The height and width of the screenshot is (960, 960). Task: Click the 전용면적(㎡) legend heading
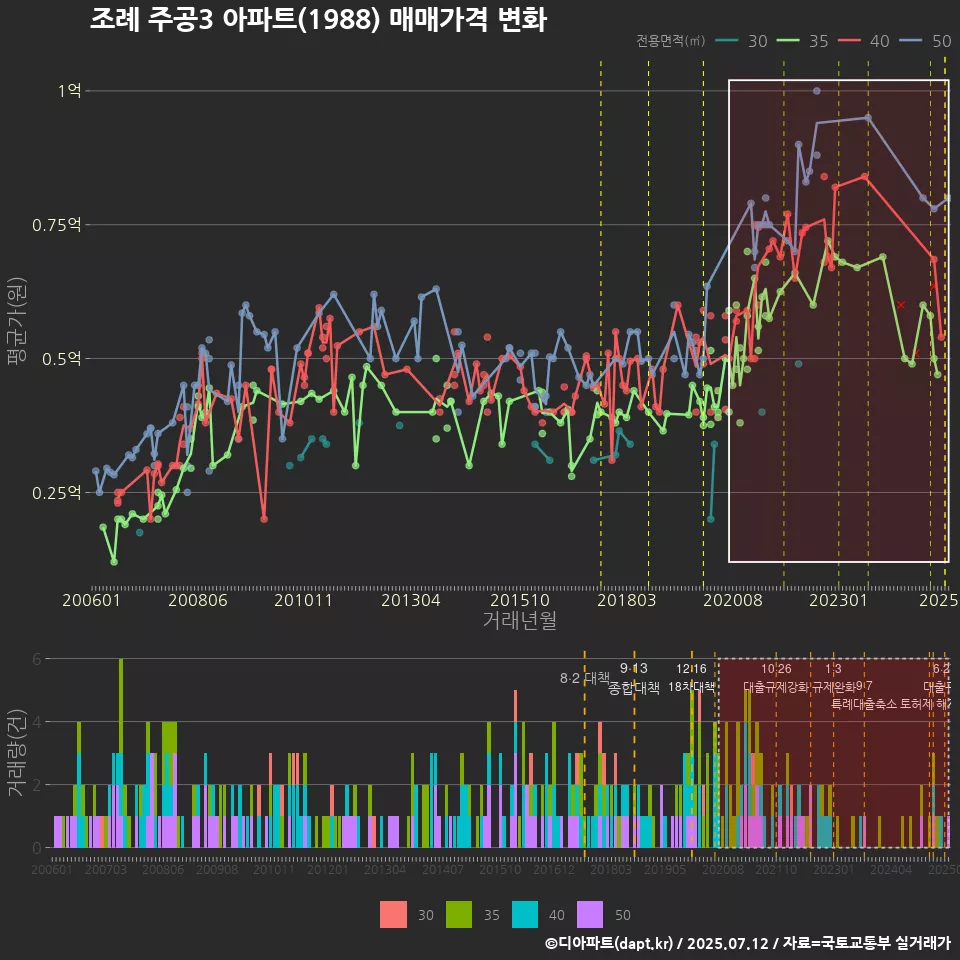[x=670, y=40]
